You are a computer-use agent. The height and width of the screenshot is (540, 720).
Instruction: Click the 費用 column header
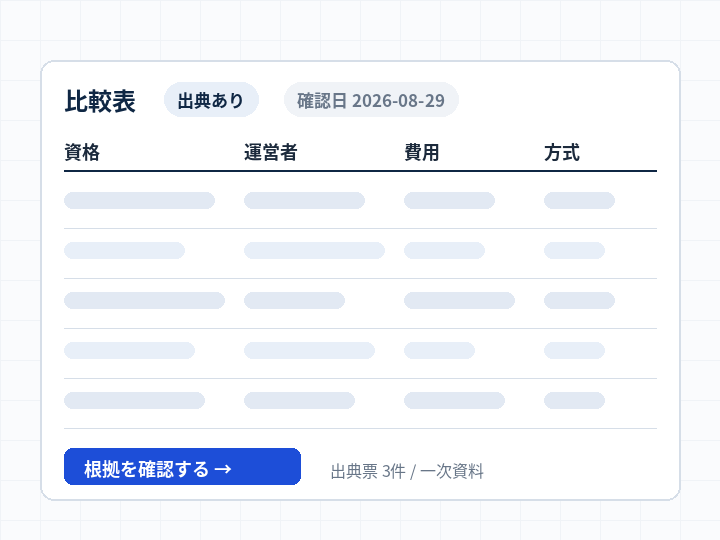pos(422,152)
